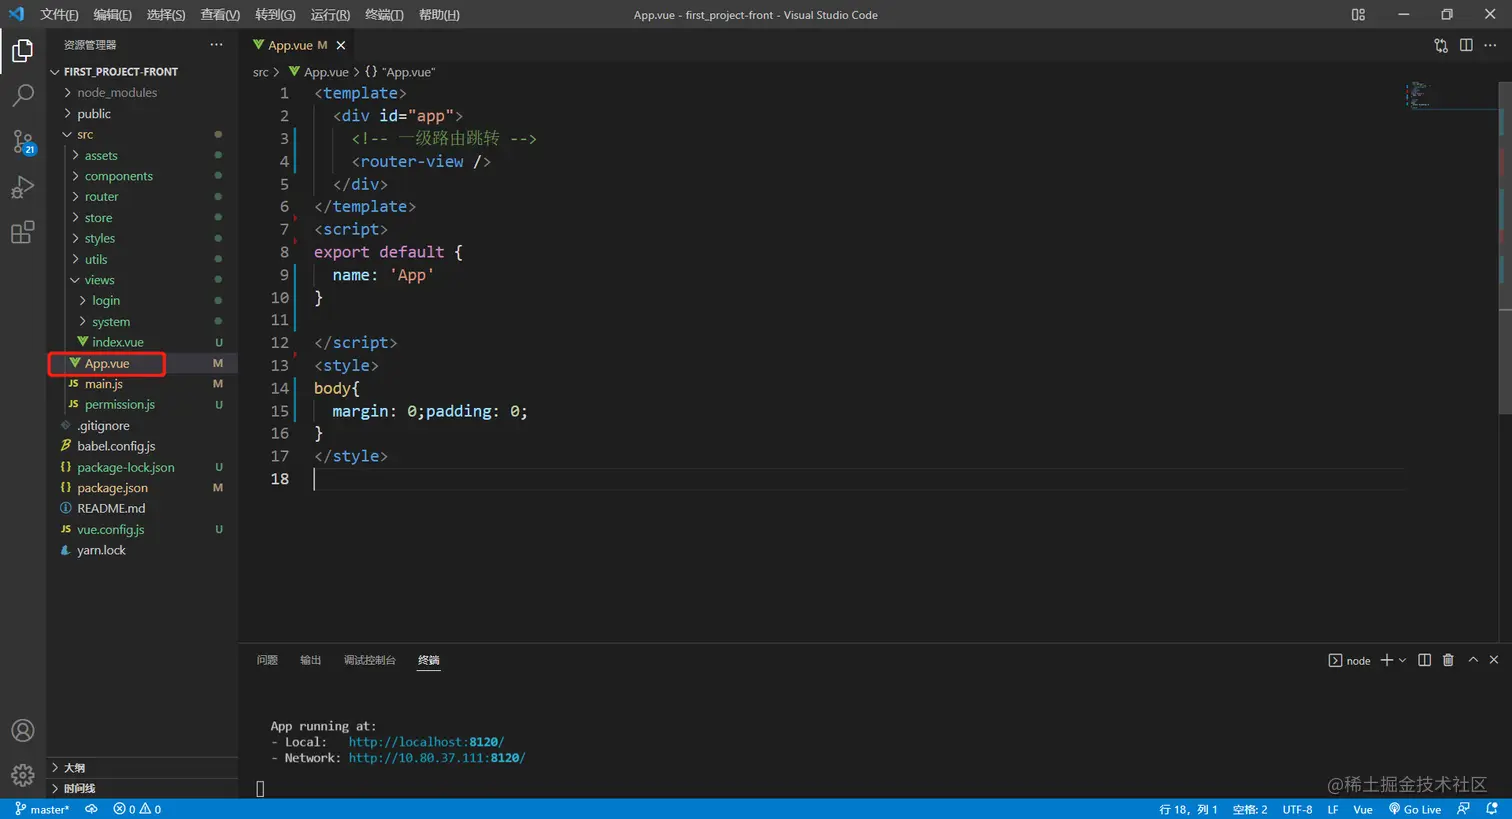Open the feedback icon in status bar
Image resolution: width=1512 pixels, height=819 pixels.
1464,809
